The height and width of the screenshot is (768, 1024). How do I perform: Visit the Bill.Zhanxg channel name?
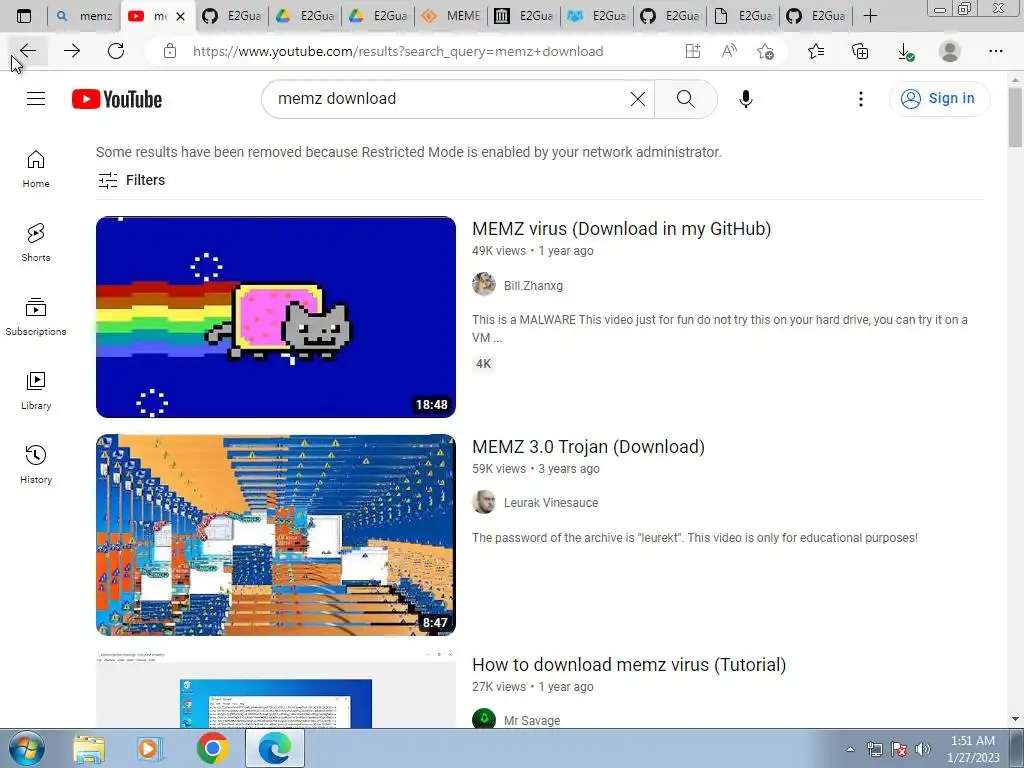click(533, 285)
